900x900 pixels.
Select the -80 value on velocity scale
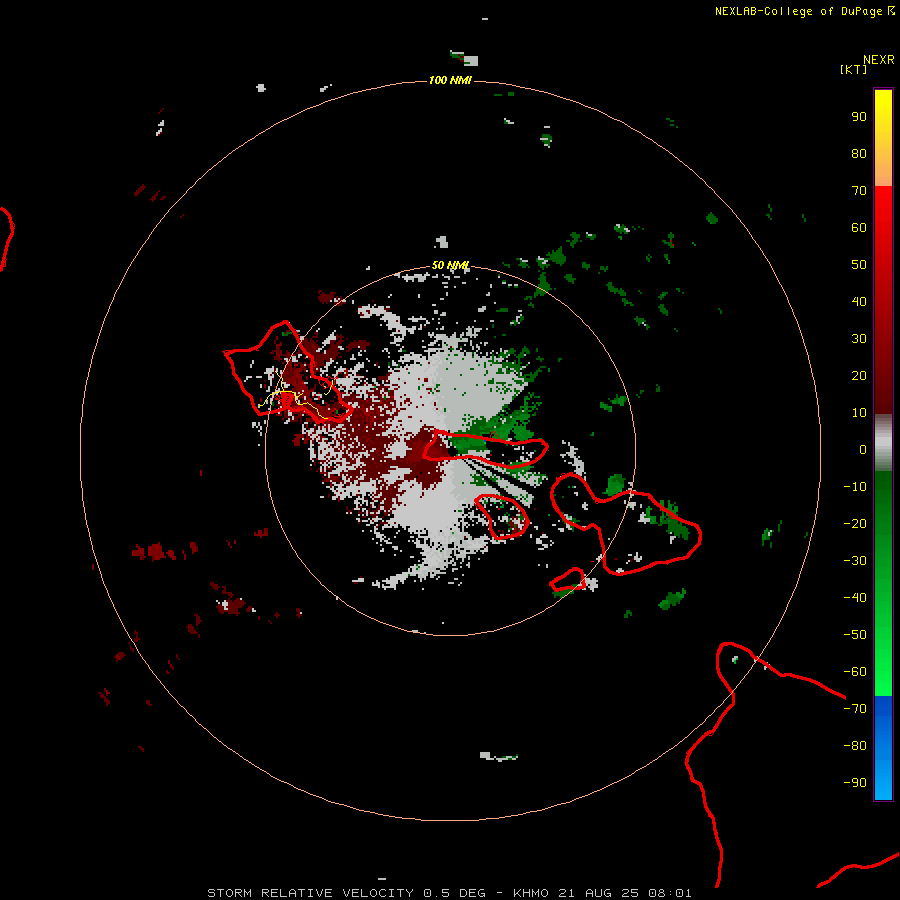[x=855, y=746]
